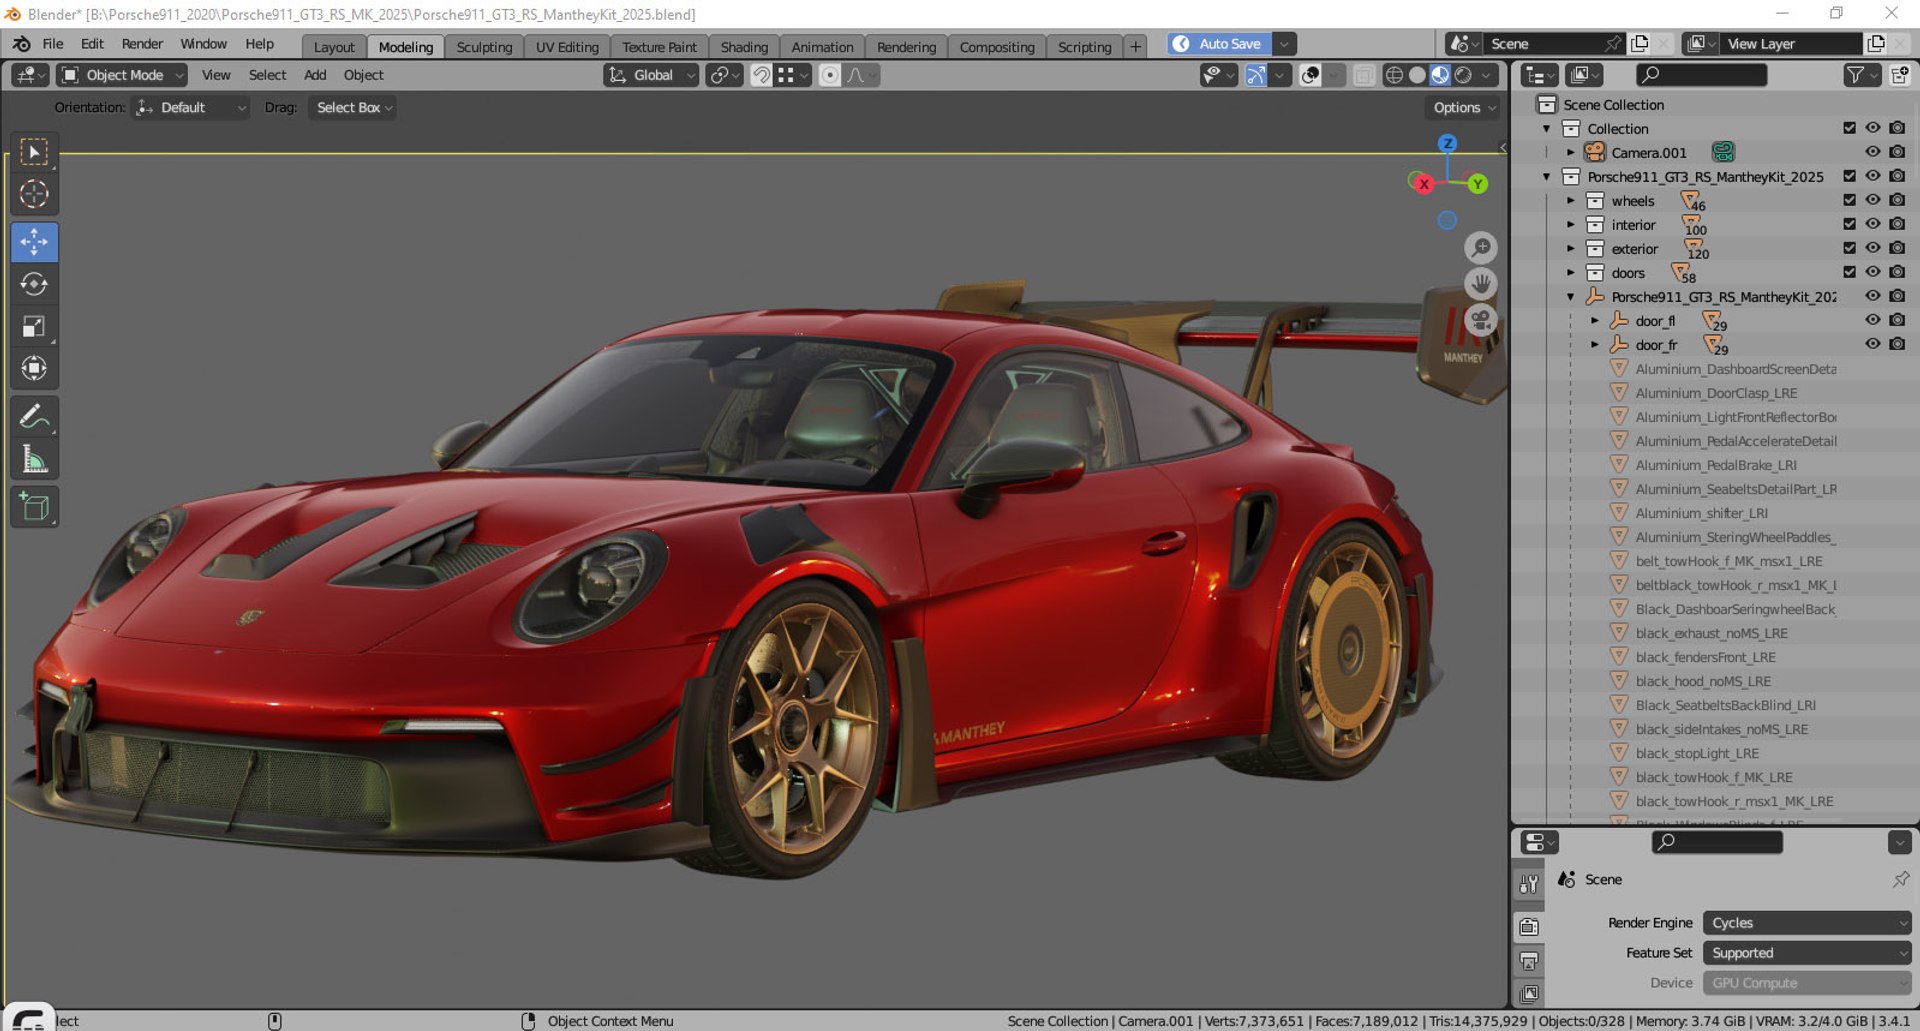Open the Global transform orientation dropdown
The height and width of the screenshot is (1031, 1920).
[651, 75]
